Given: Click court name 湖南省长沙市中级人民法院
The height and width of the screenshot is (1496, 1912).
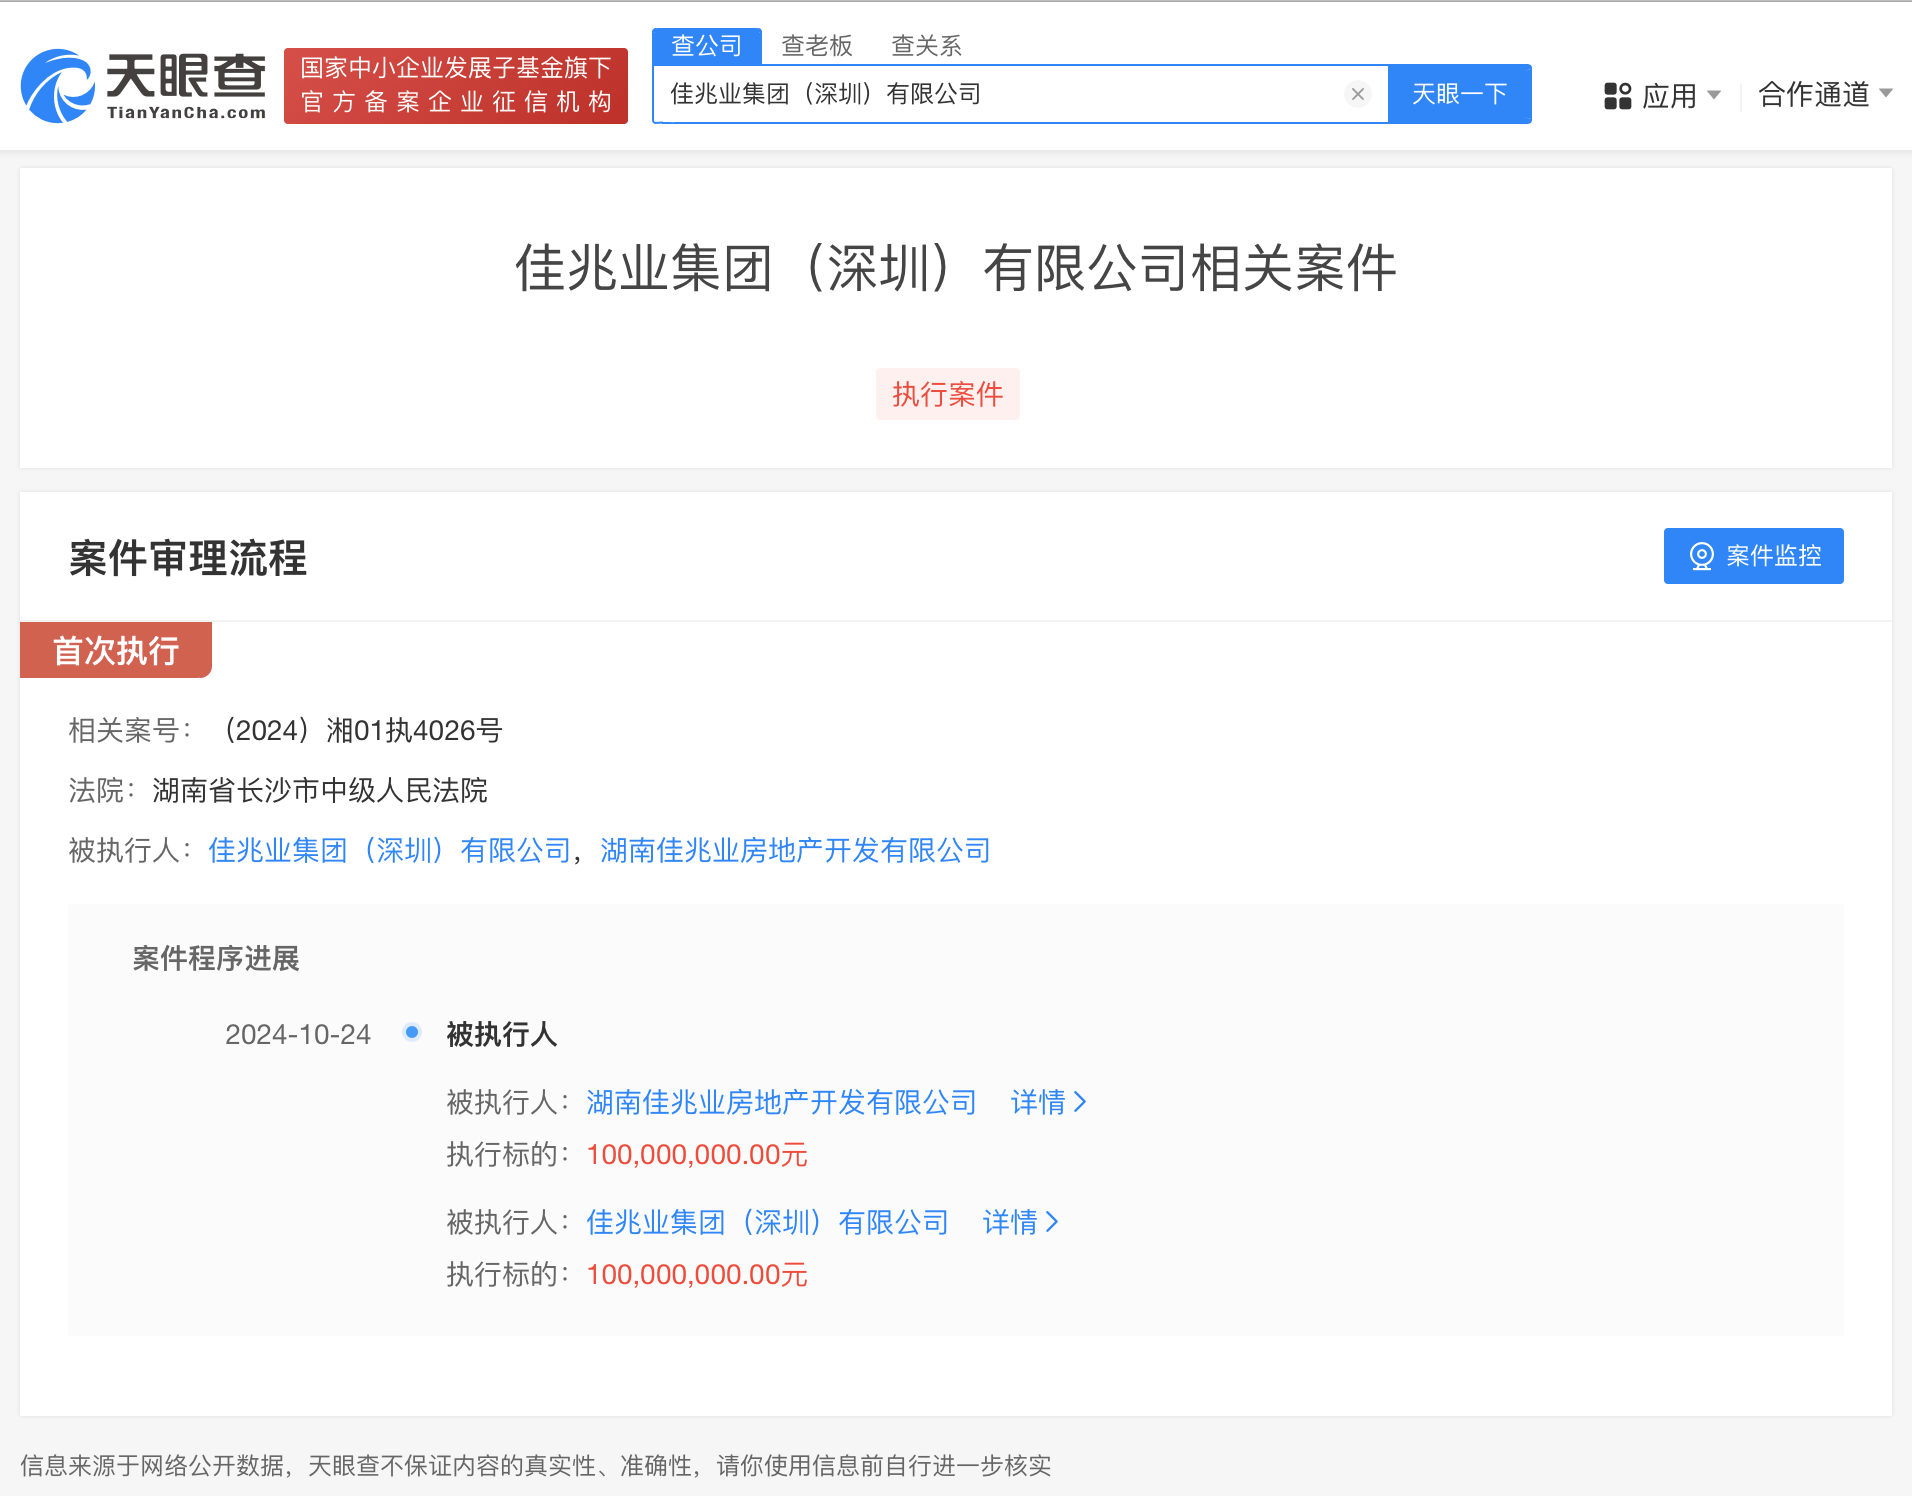Looking at the screenshot, I should pos(320,790).
